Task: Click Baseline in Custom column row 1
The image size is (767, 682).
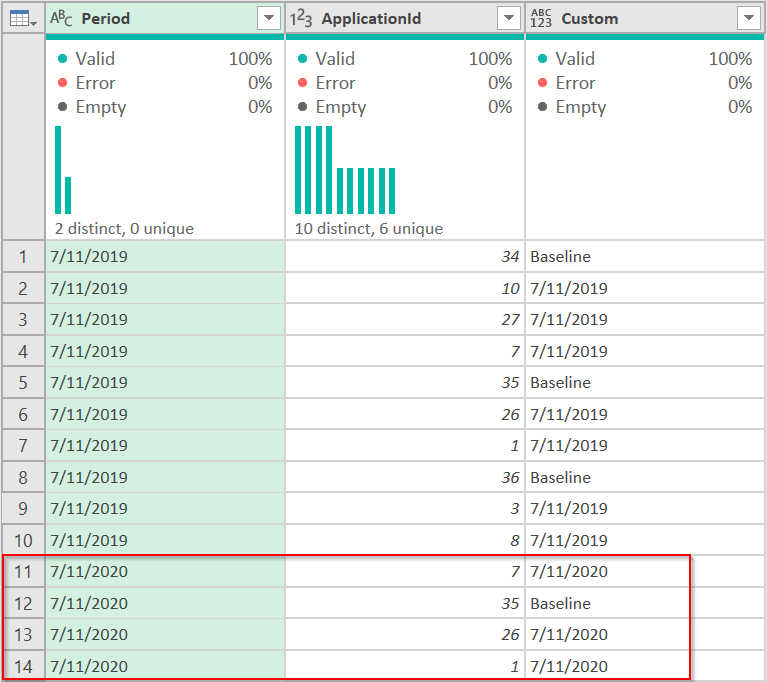Action: click(x=645, y=256)
